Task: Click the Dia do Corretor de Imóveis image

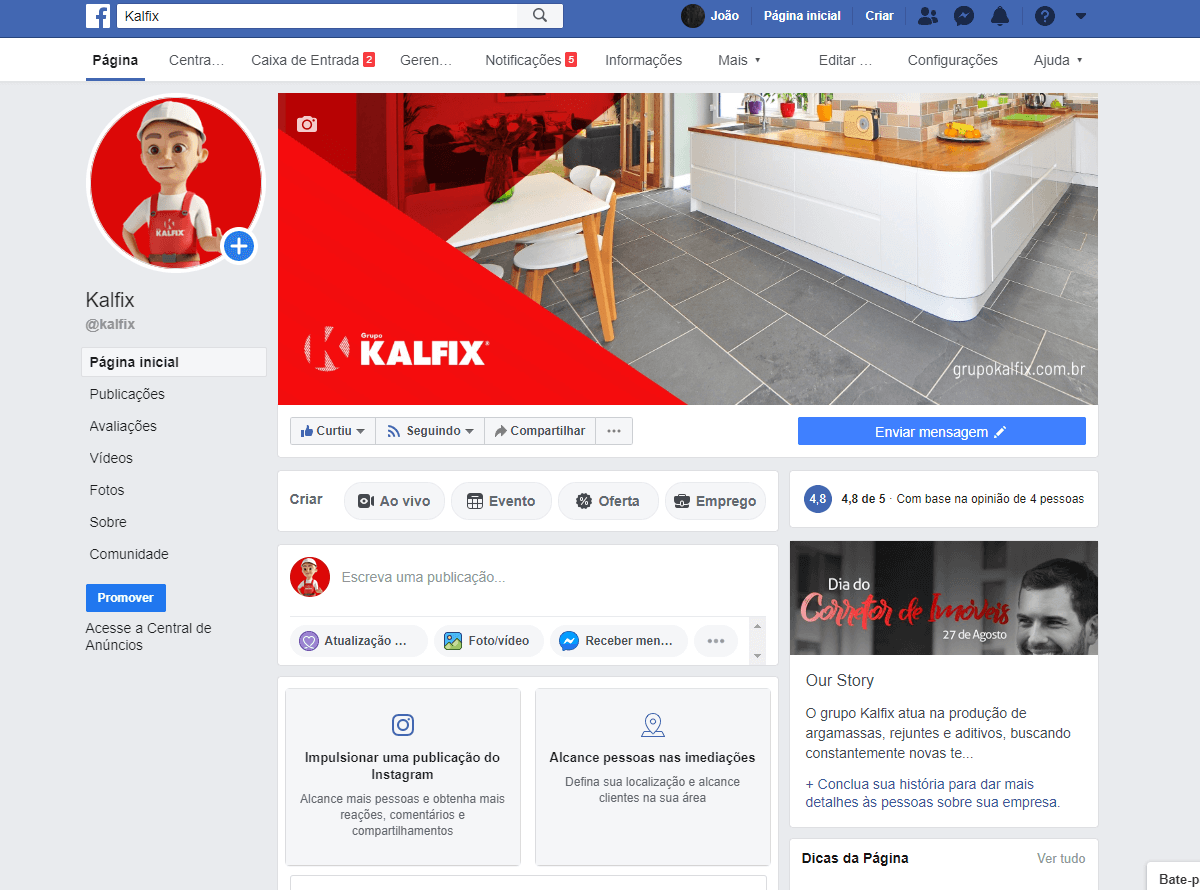Action: click(944, 598)
